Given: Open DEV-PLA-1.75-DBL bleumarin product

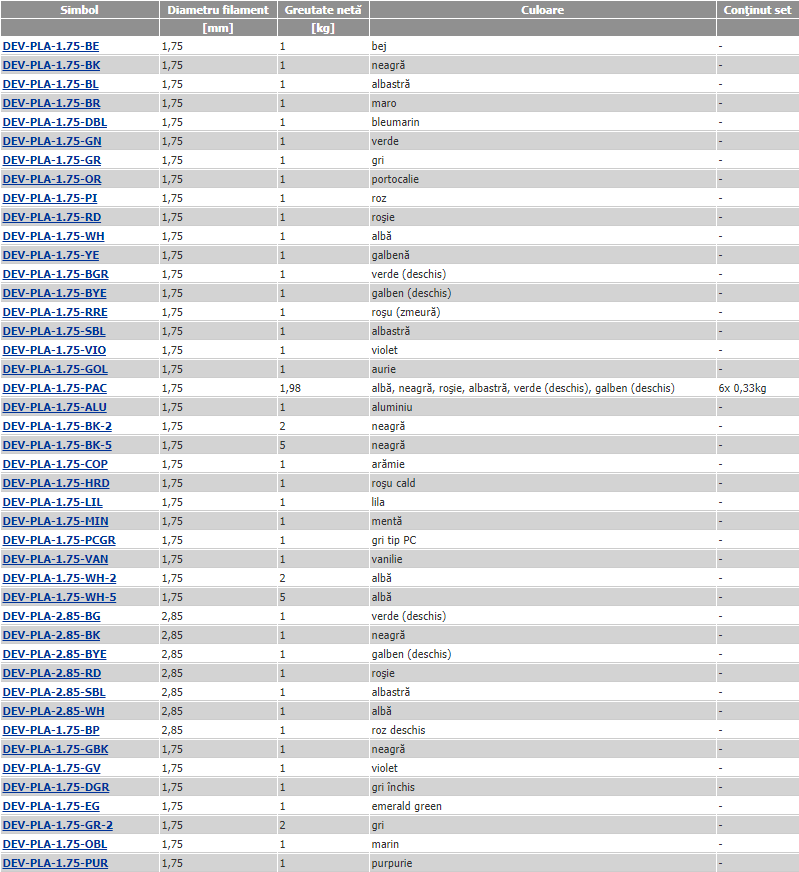Looking at the screenshot, I should pos(55,122).
